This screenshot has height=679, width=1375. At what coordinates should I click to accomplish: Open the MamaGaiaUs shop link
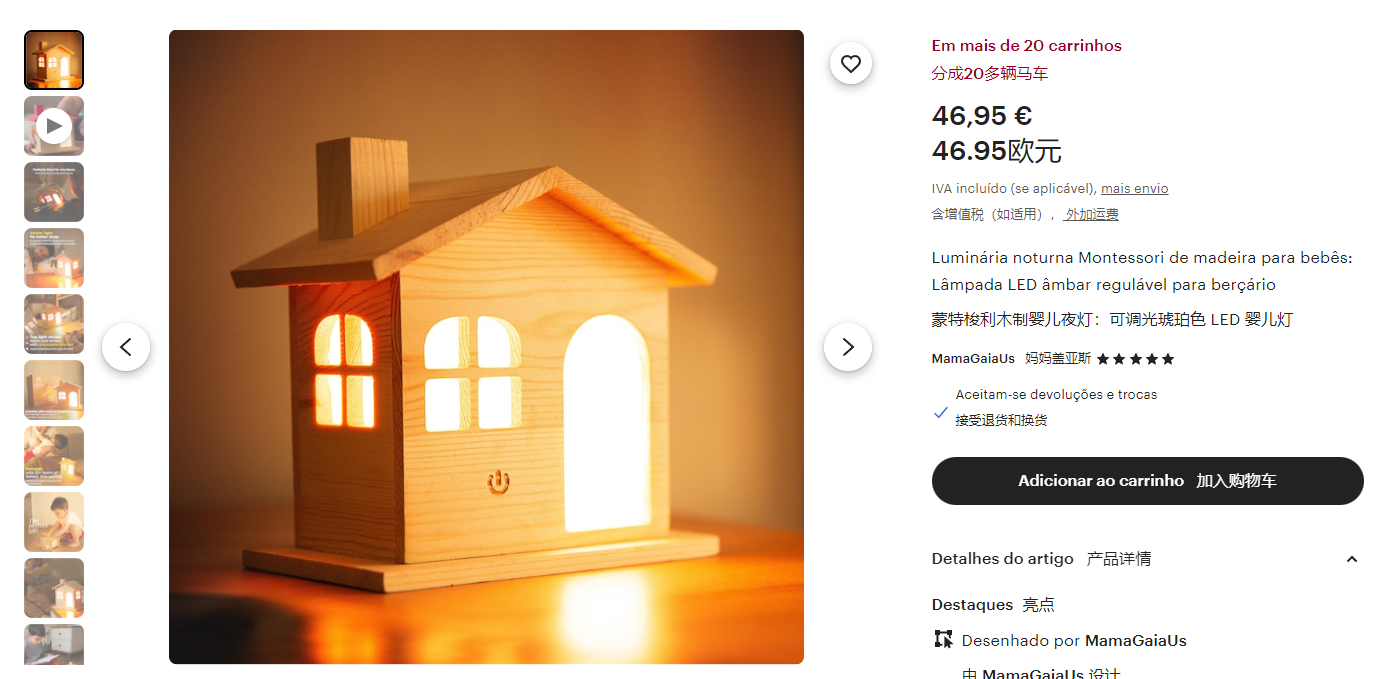973,359
